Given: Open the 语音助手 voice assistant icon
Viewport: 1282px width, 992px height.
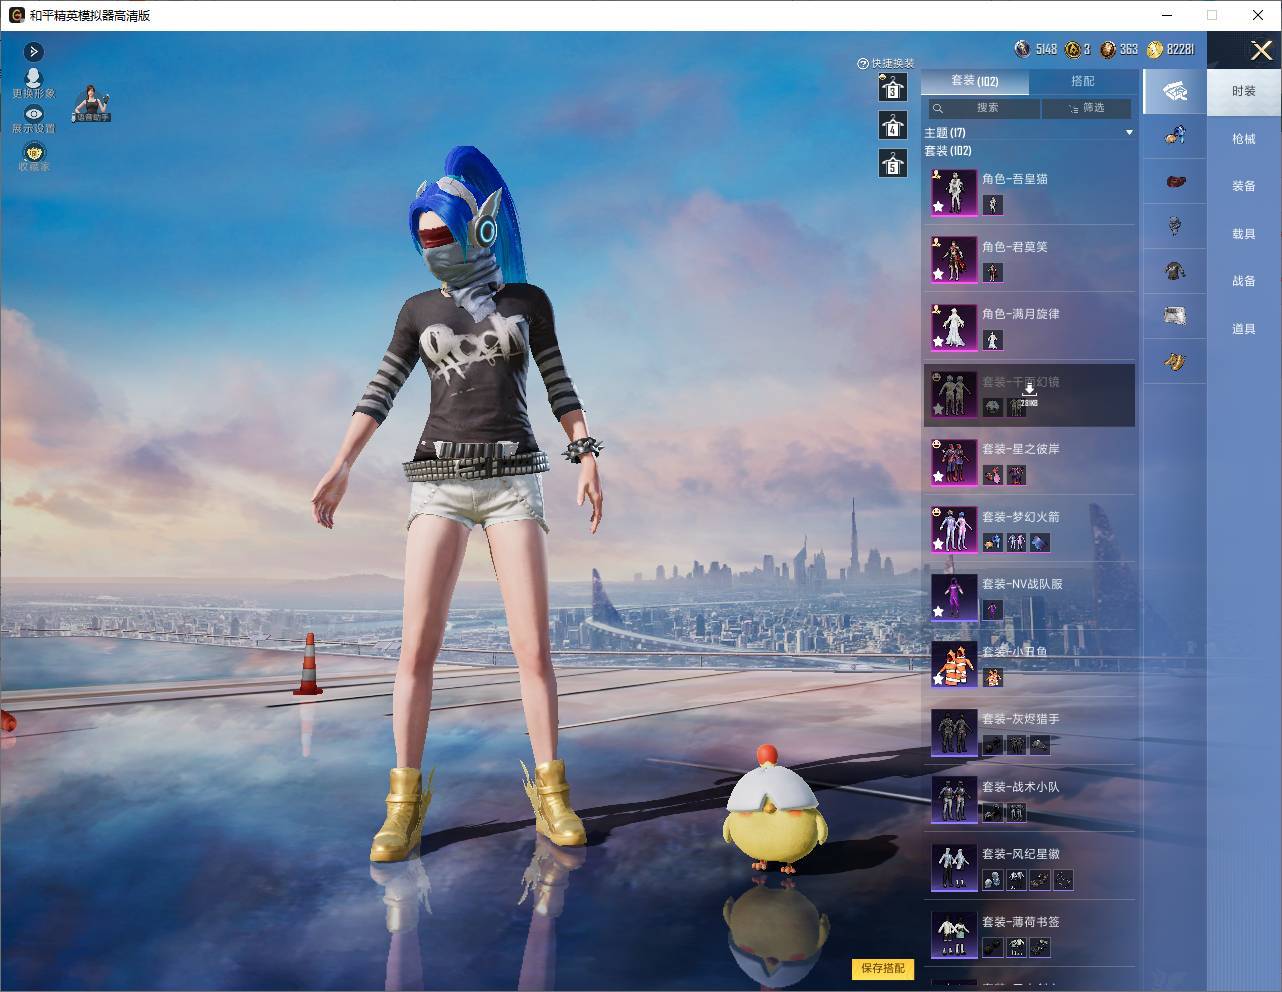Looking at the screenshot, I should [91, 103].
